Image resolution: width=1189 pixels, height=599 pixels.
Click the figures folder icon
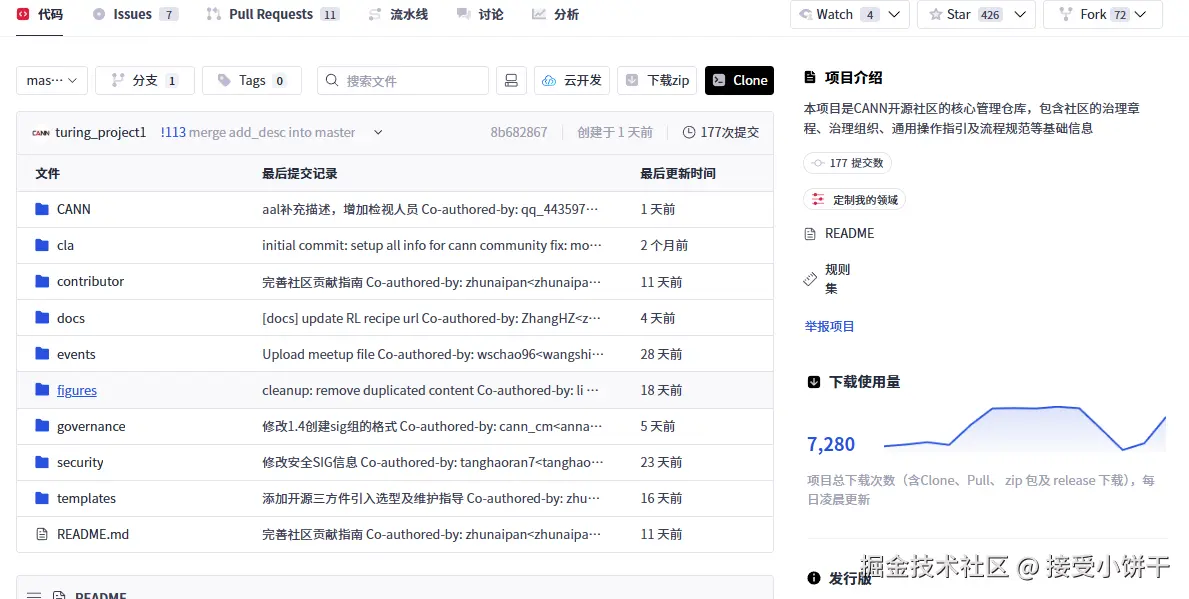42,390
